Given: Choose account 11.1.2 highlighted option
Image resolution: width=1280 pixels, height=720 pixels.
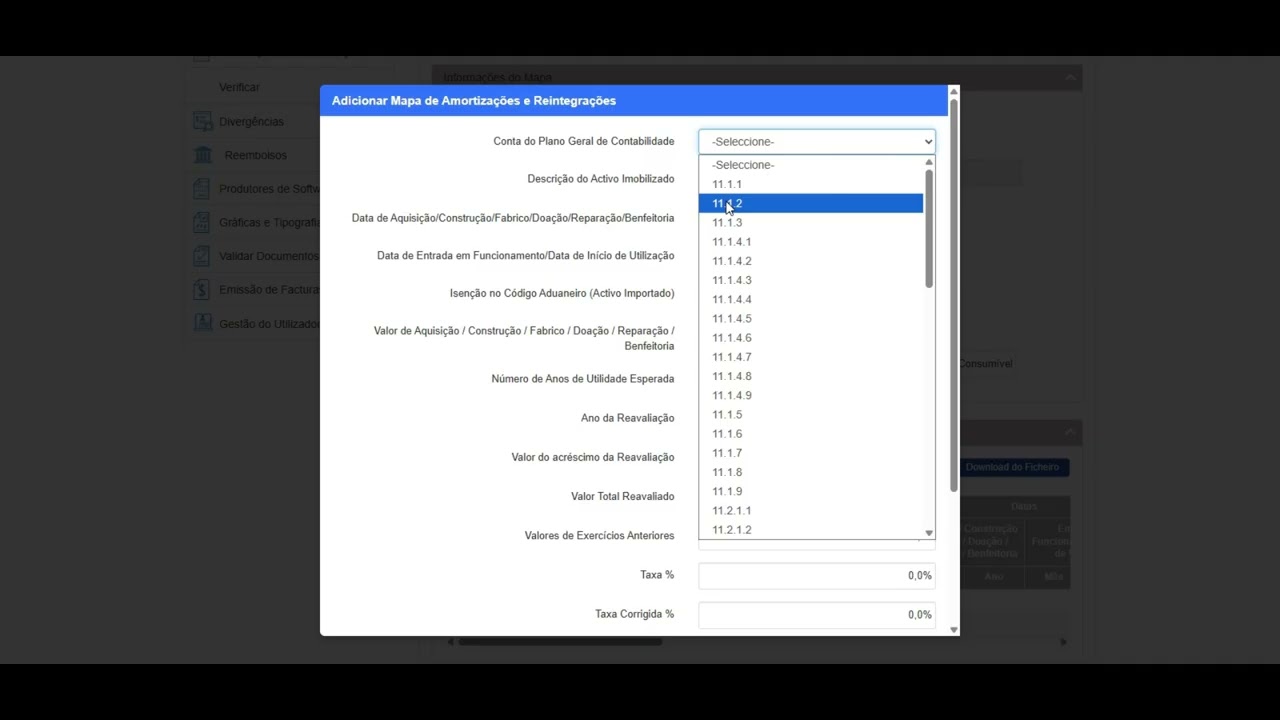Looking at the screenshot, I should point(810,203).
